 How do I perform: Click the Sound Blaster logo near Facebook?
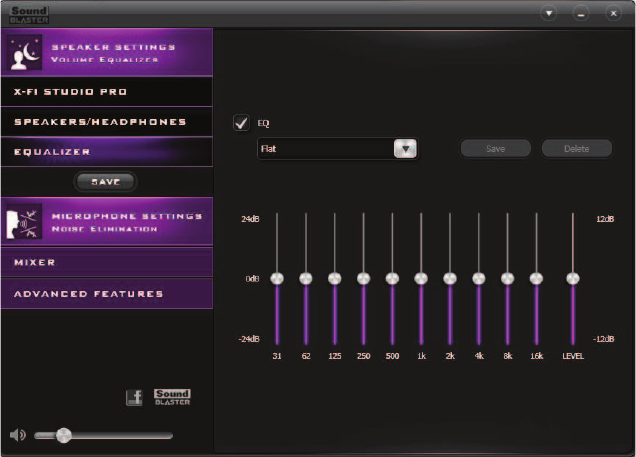172,397
